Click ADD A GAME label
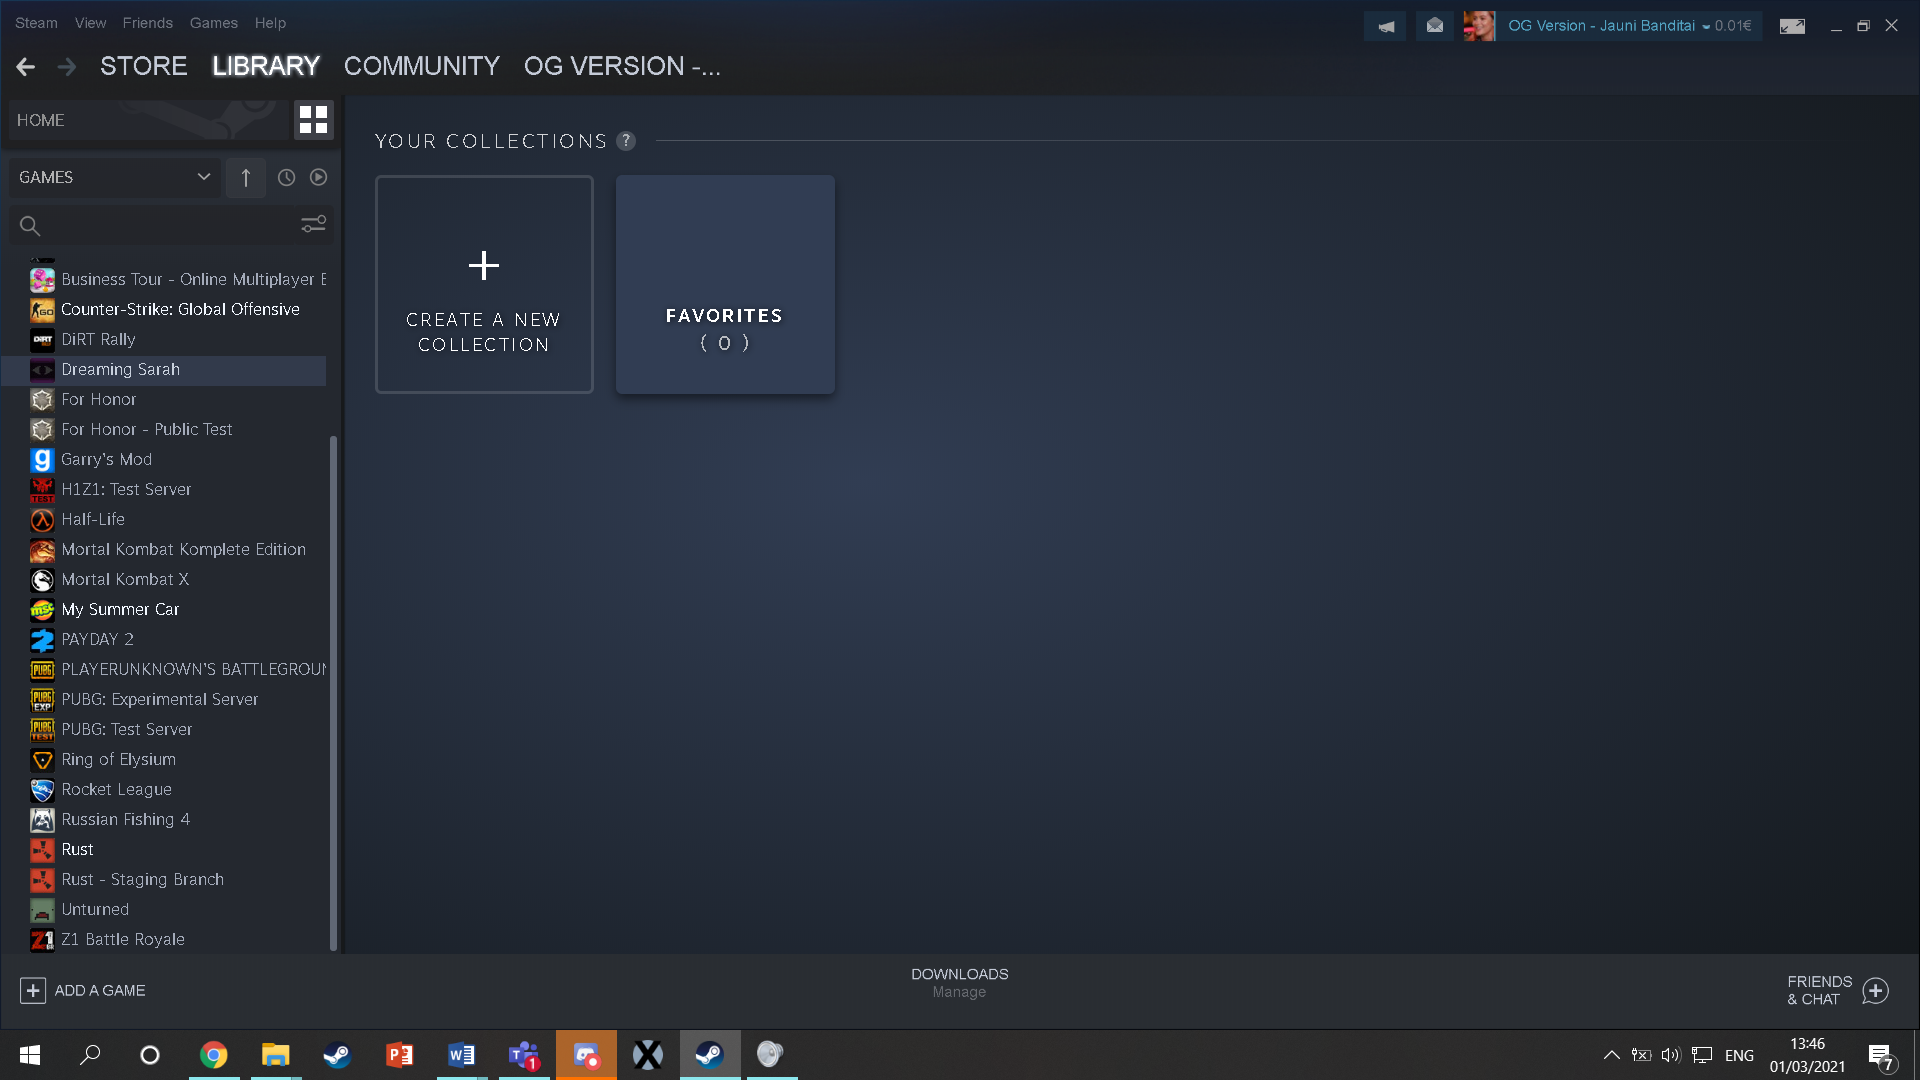This screenshot has height=1080, width=1920. (x=100, y=990)
